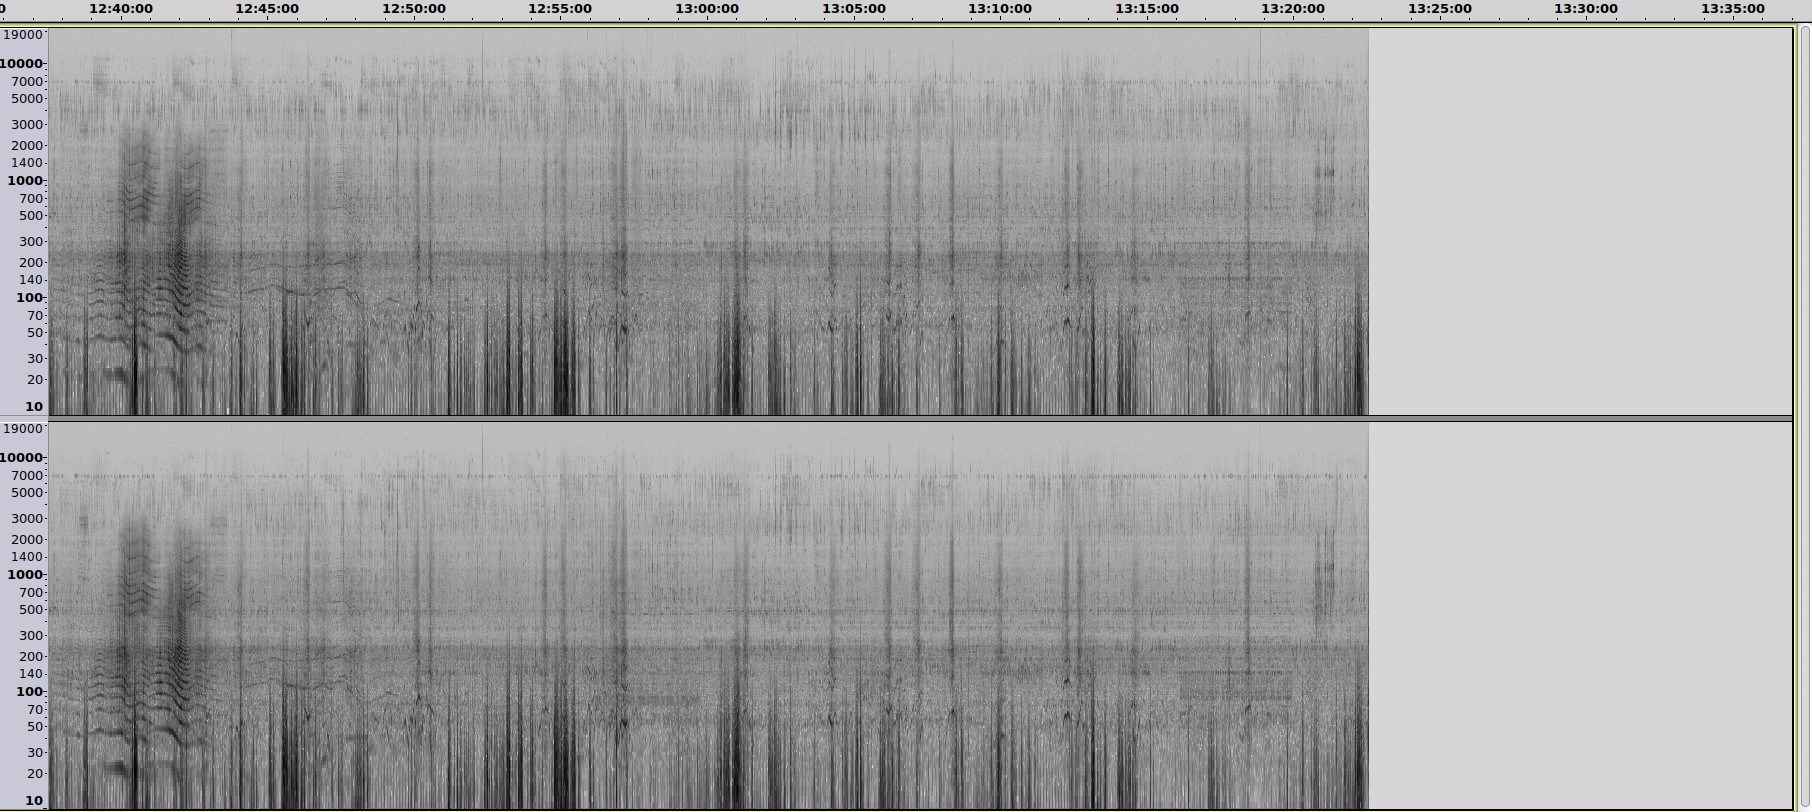Click the 12:50:00 timeline ruler mark
This screenshot has width=1812, height=812.
coord(414,9)
